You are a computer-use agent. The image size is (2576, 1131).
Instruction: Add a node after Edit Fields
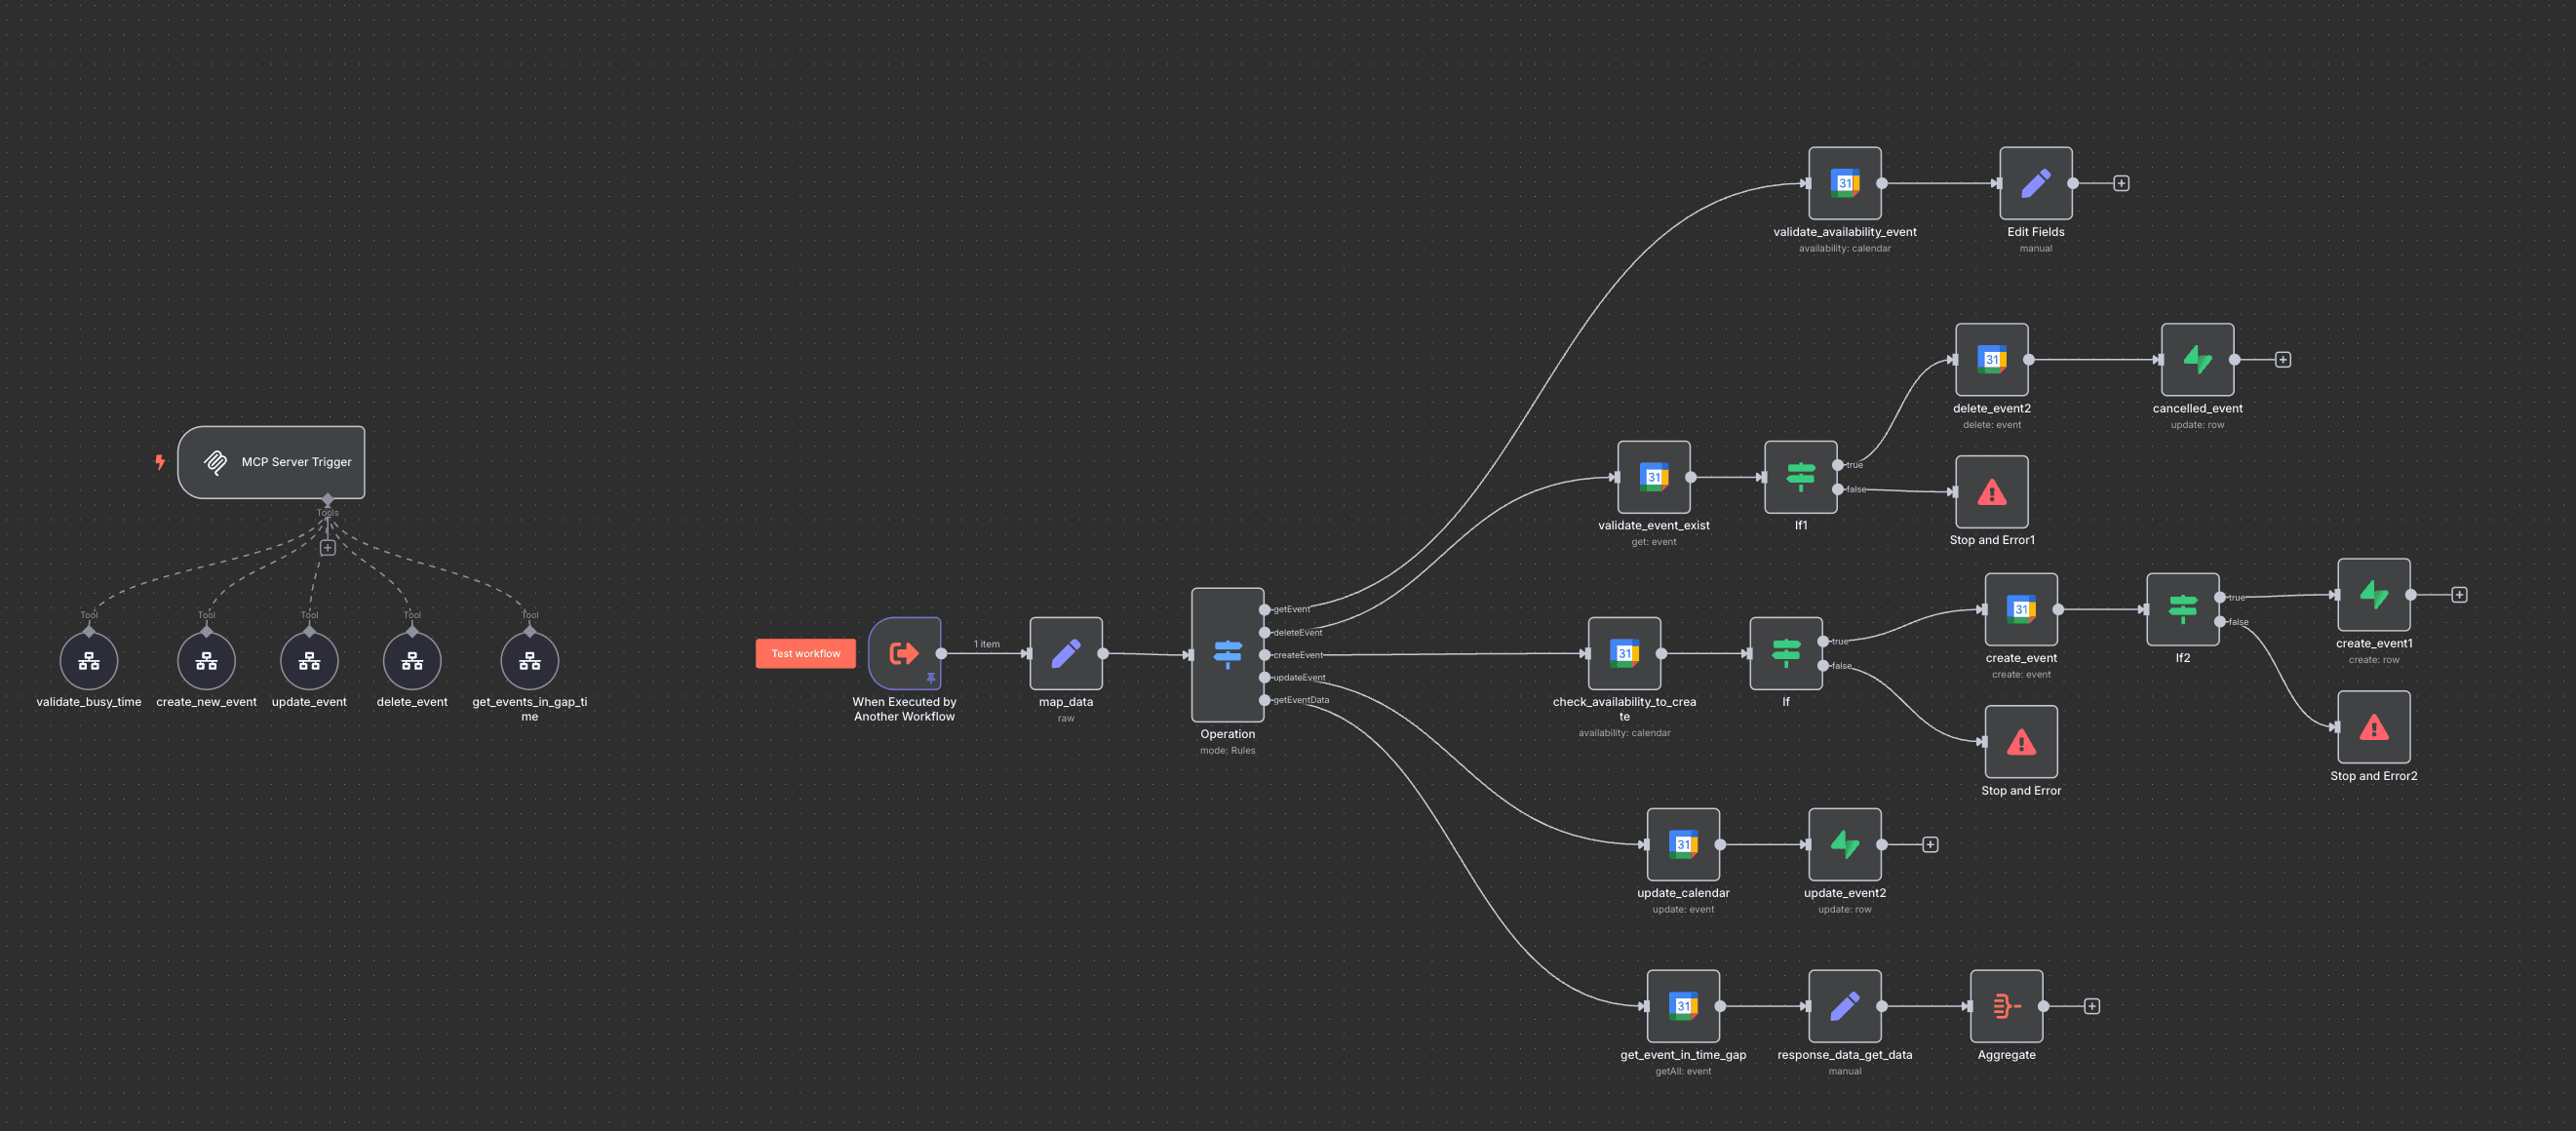[x=2121, y=183]
